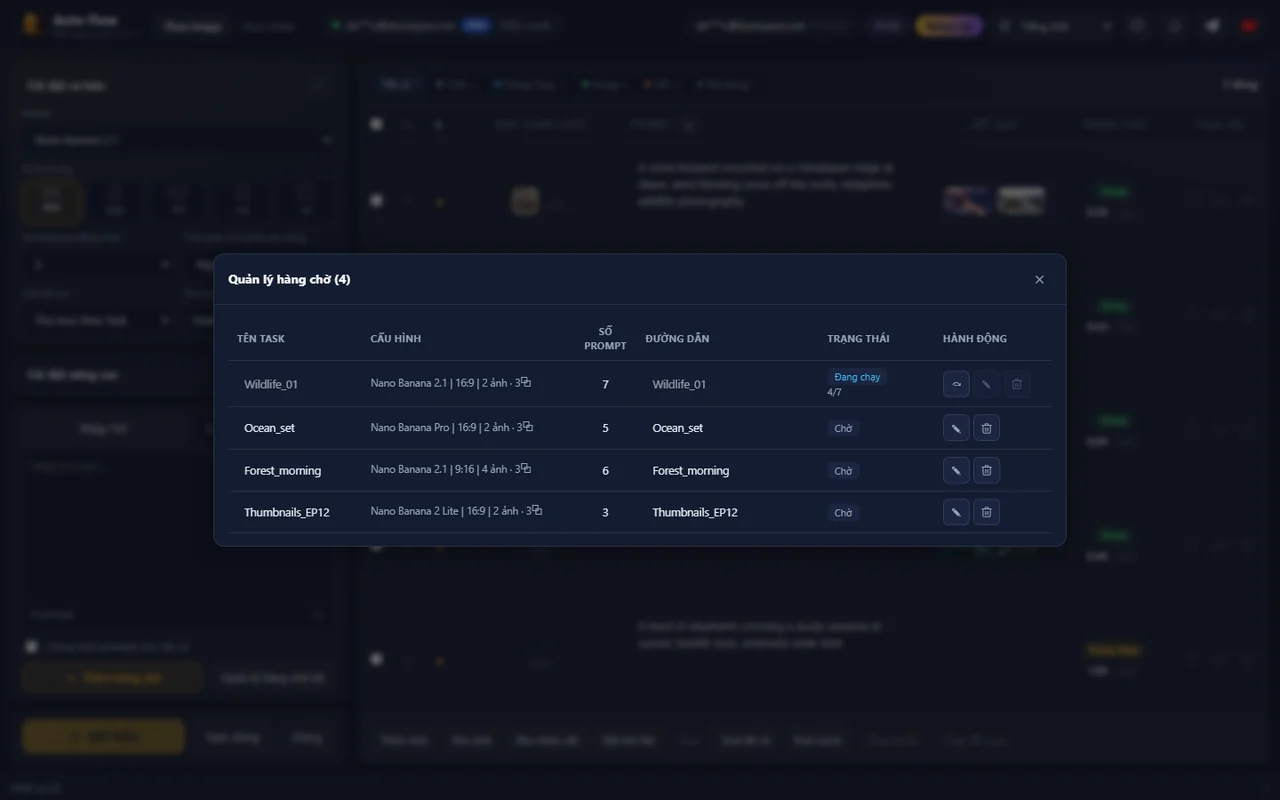The height and width of the screenshot is (800, 1280).
Task: Click the 4/7 progress text for Wildlife_01
Action: click(x=834, y=392)
